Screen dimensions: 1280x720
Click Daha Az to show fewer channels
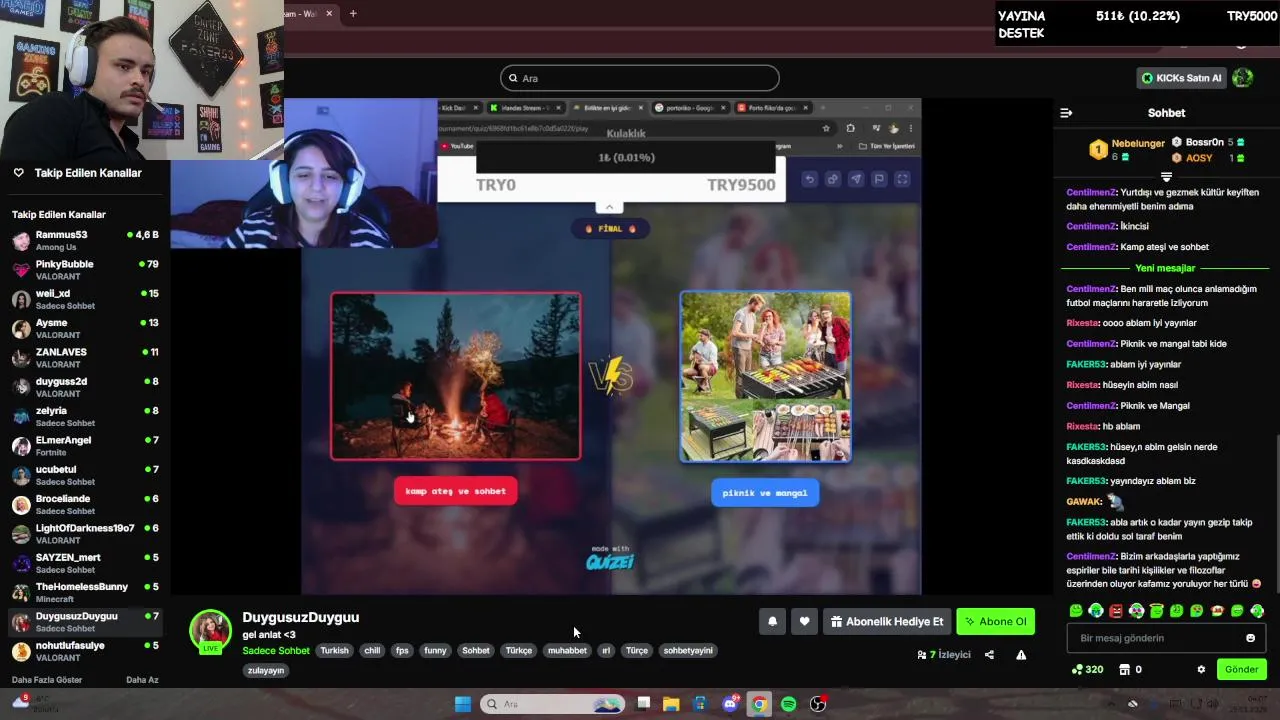click(142, 680)
